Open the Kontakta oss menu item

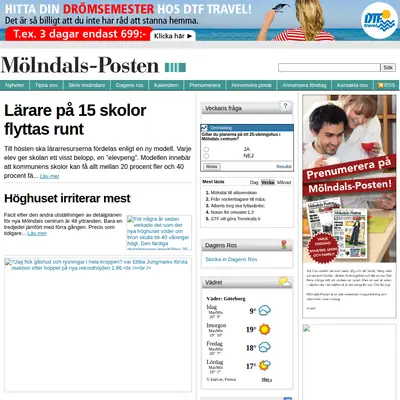(352, 85)
